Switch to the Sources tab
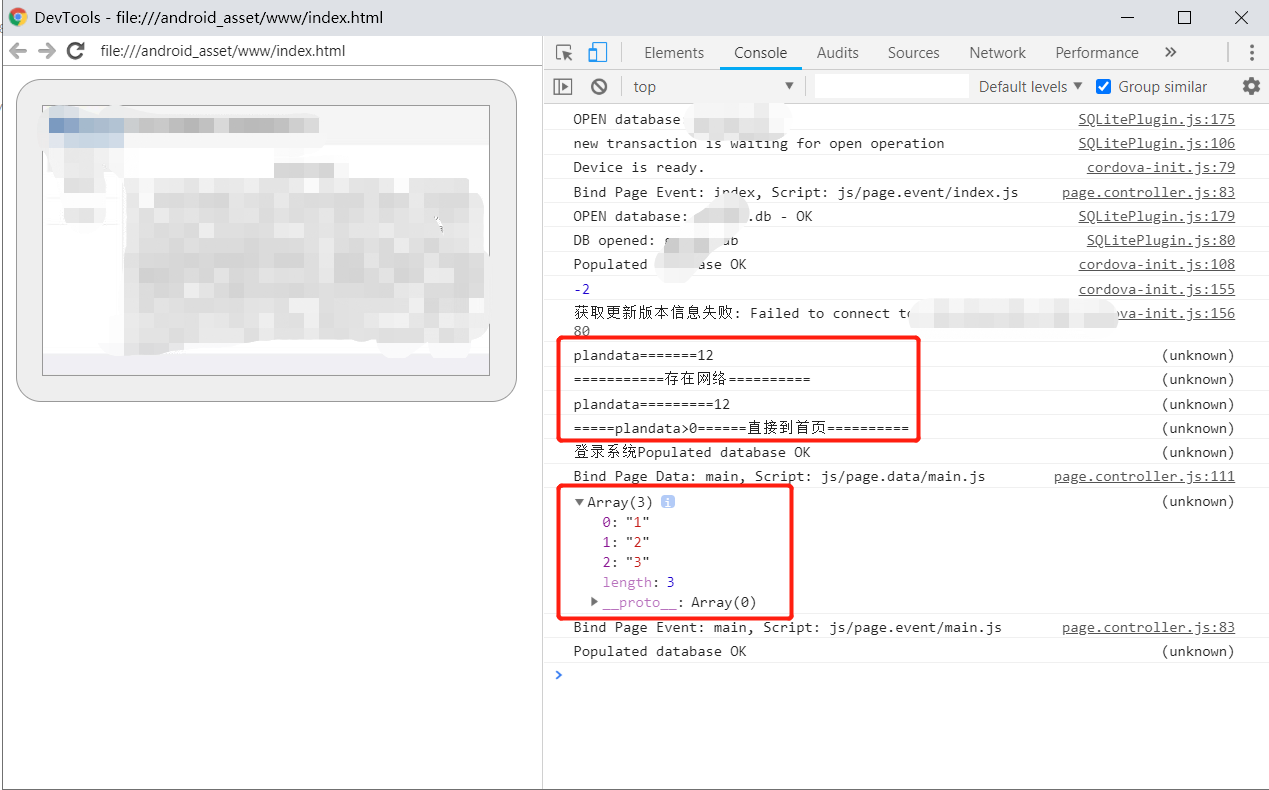 point(913,52)
